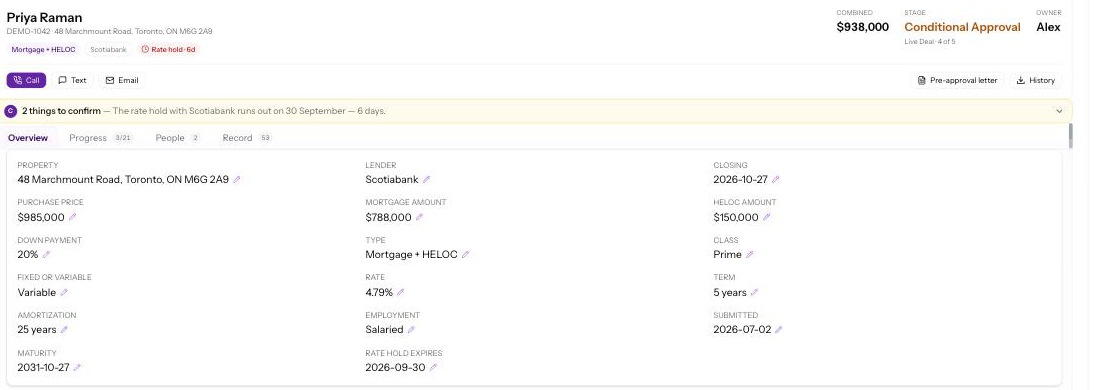Click the Live Deal 4 of 5 text
The height and width of the screenshot is (390, 1094).
[x=930, y=42]
